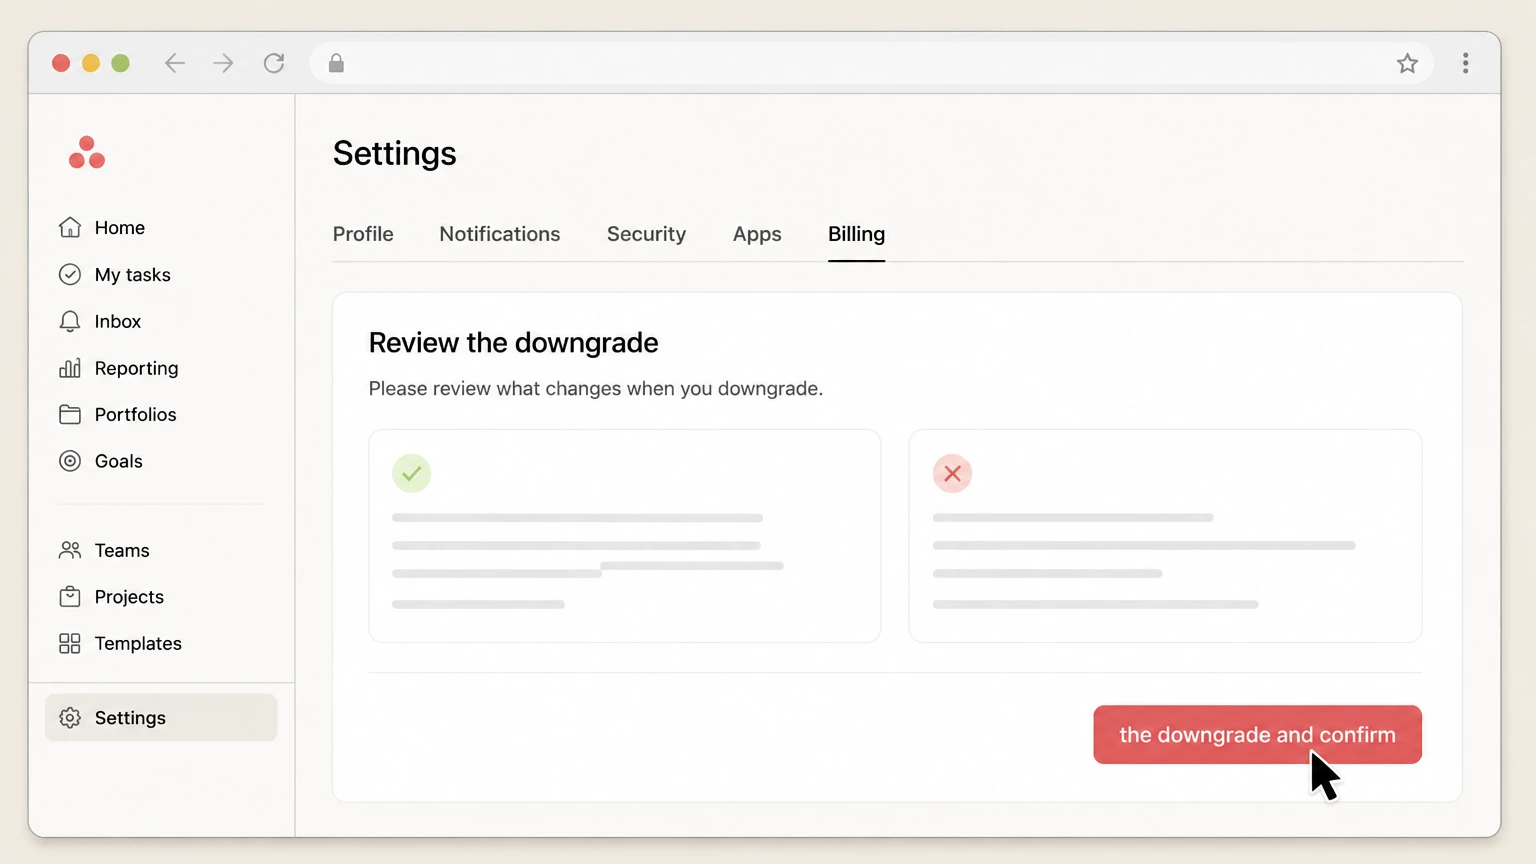This screenshot has height=864, width=1536.
Task: Click the Projects label
Action: [x=129, y=597]
